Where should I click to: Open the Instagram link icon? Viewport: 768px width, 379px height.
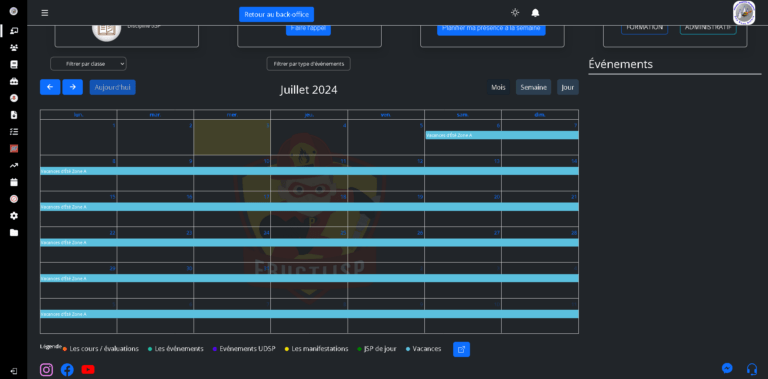coord(47,369)
